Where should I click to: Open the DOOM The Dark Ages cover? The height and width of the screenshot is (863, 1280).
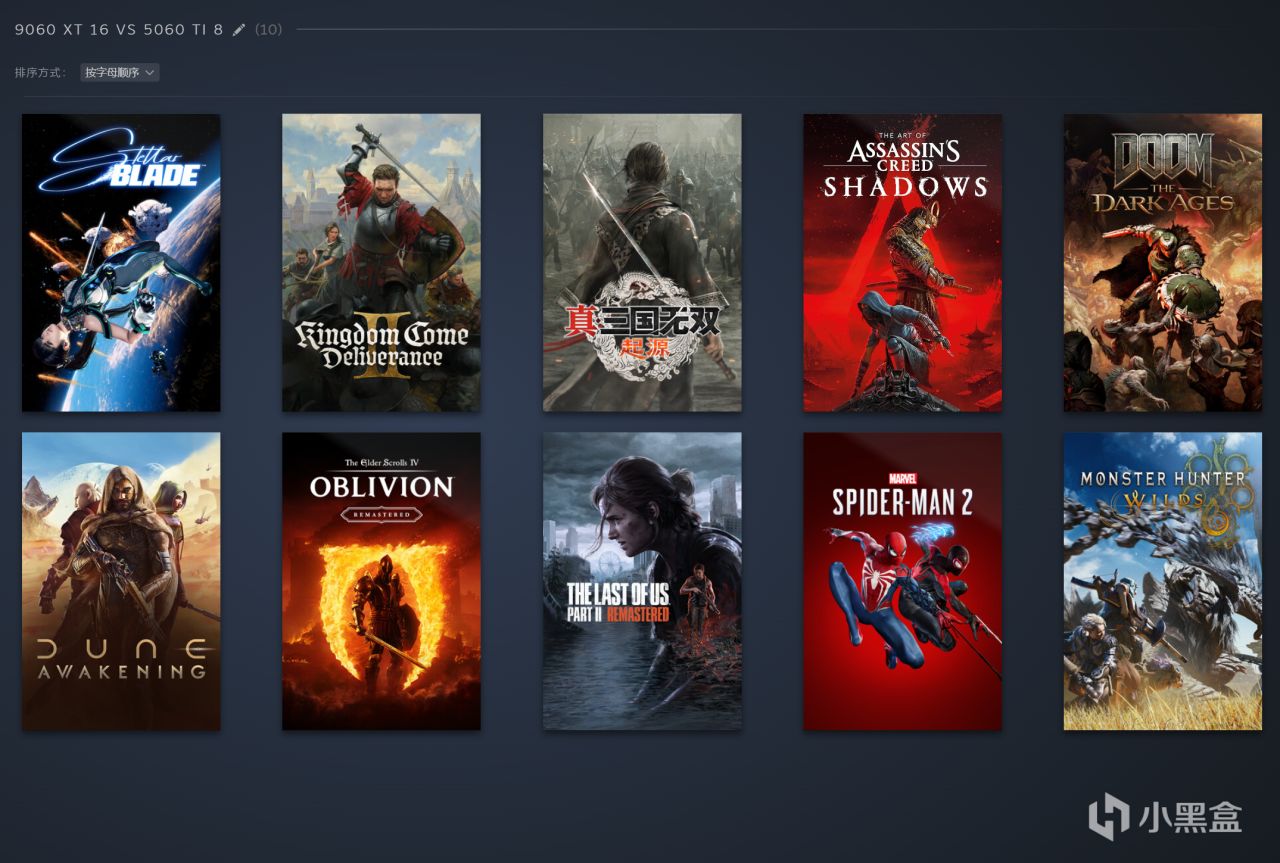(x=1163, y=262)
